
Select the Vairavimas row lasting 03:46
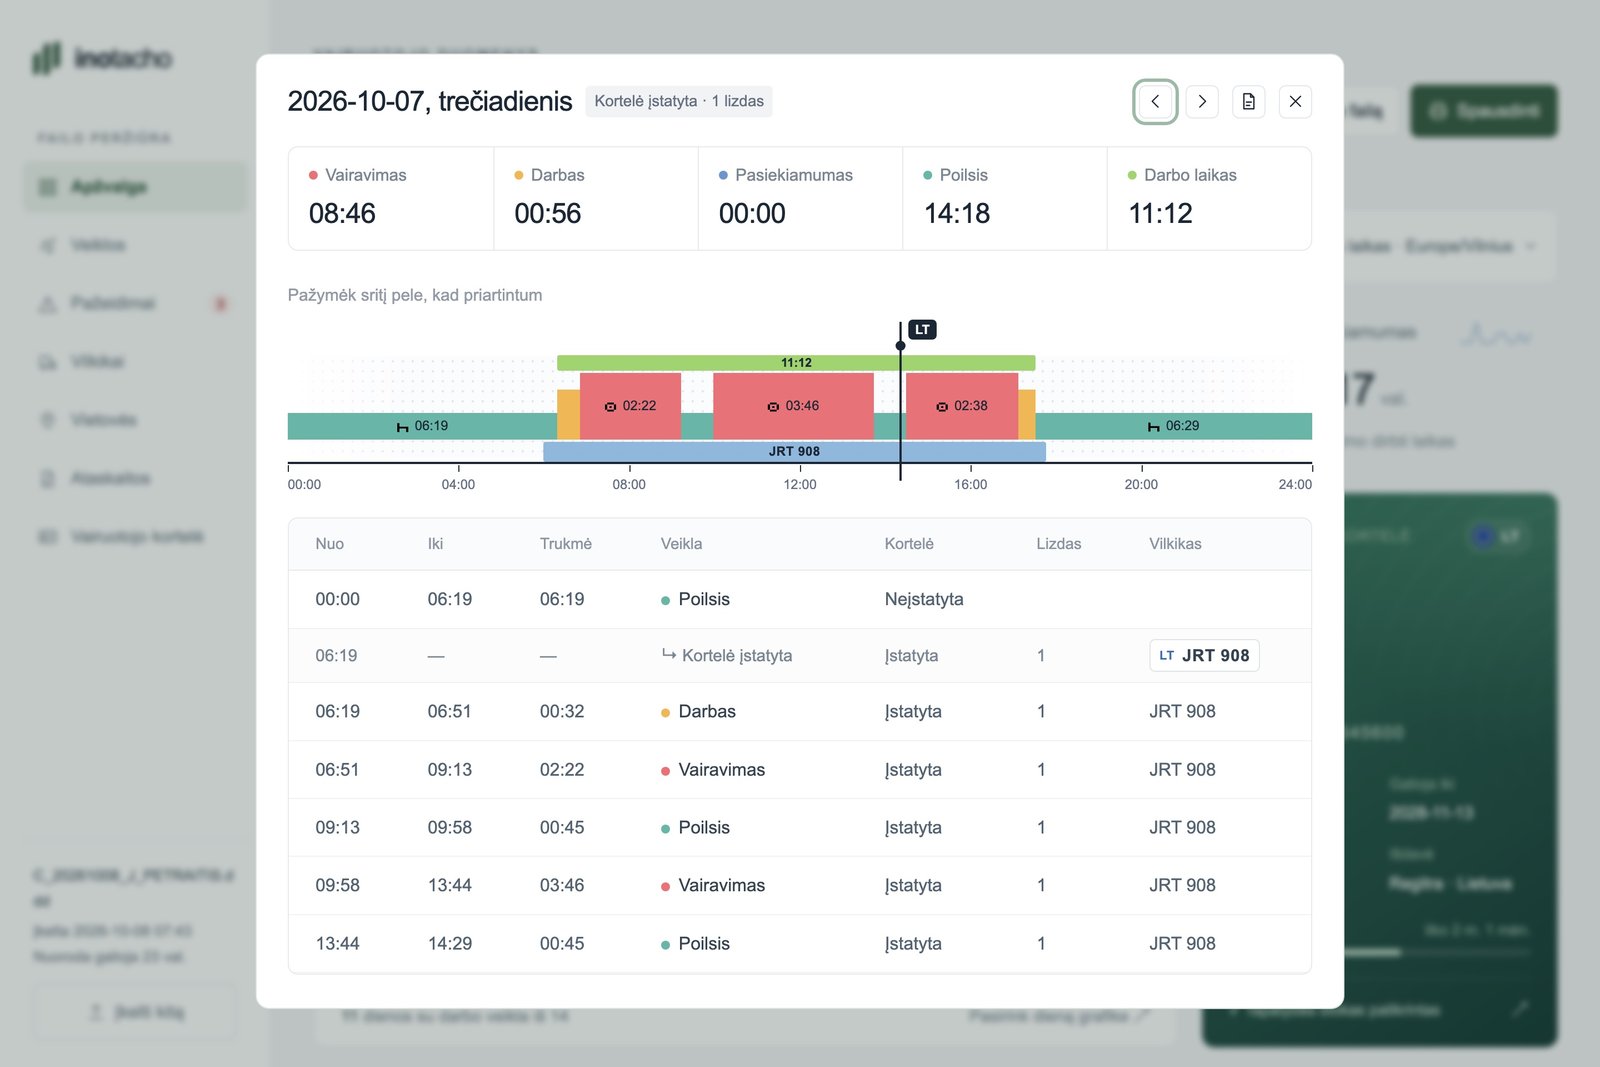[800, 886]
